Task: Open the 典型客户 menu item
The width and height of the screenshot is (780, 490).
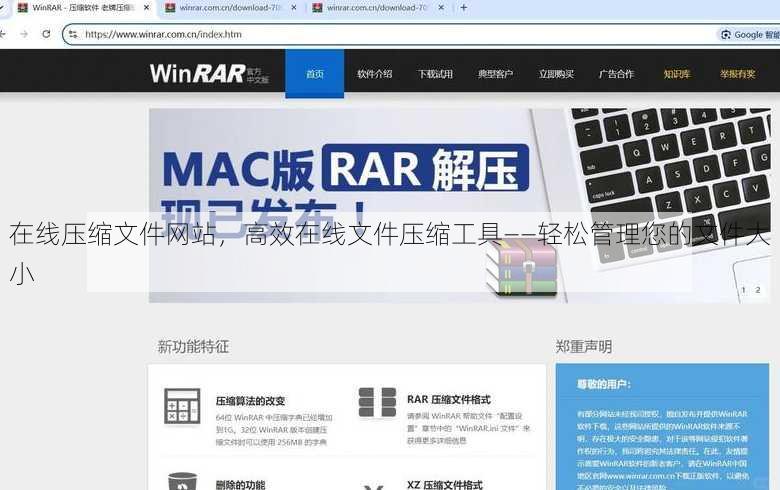Action: (495, 74)
